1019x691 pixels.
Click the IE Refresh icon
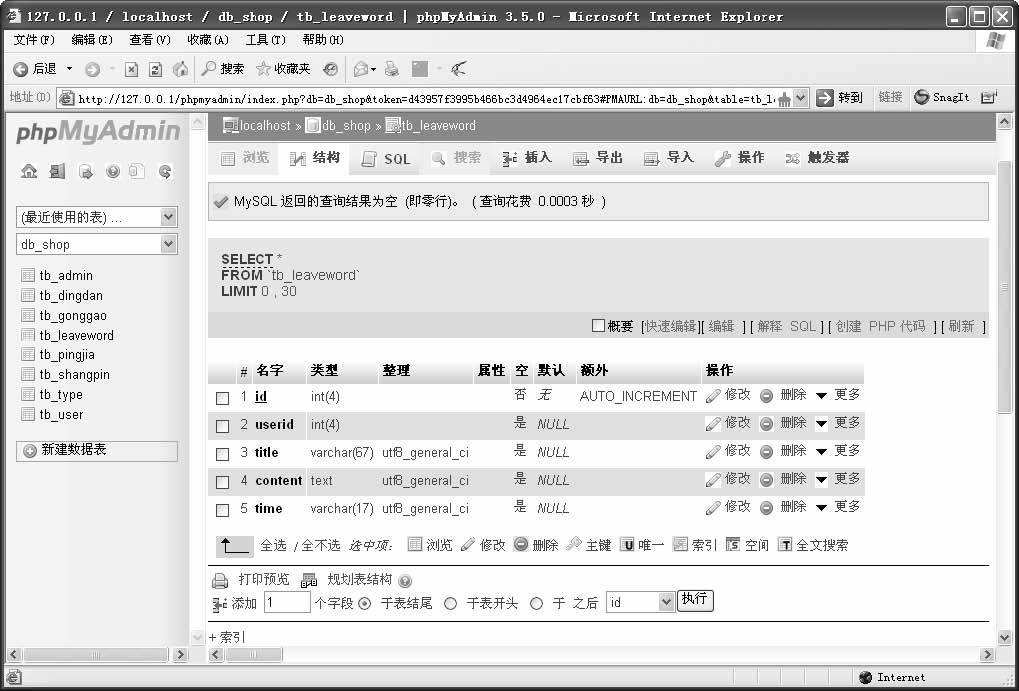pos(155,69)
